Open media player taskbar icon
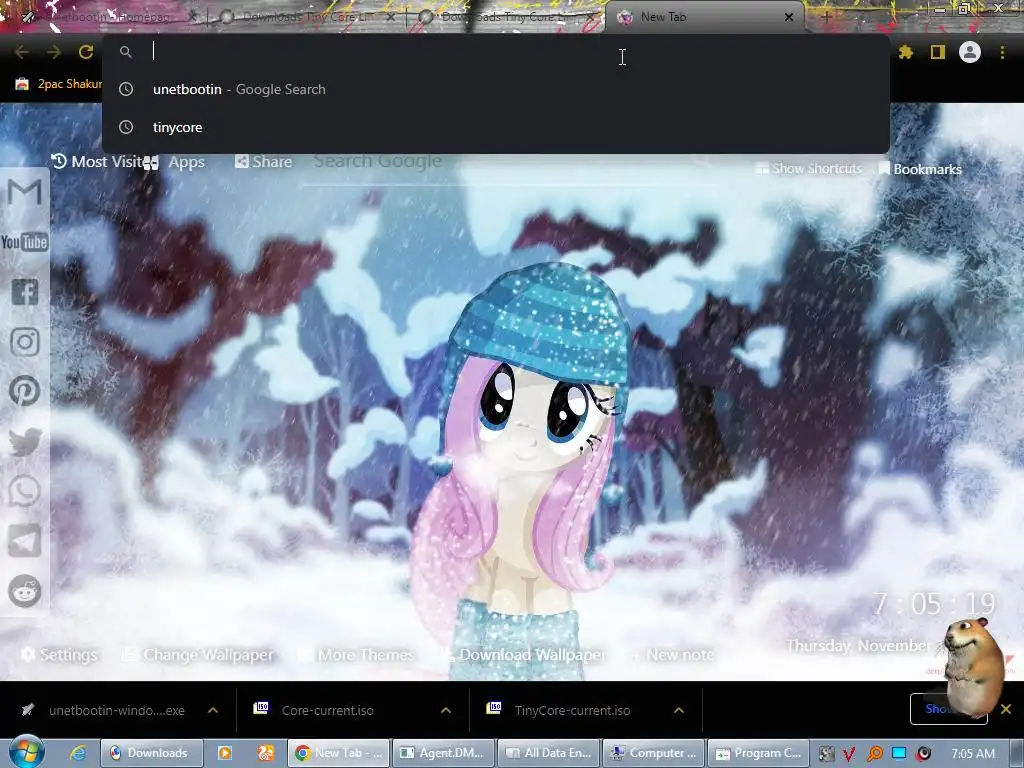Screen dimensions: 1024x768 click(225, 753)
